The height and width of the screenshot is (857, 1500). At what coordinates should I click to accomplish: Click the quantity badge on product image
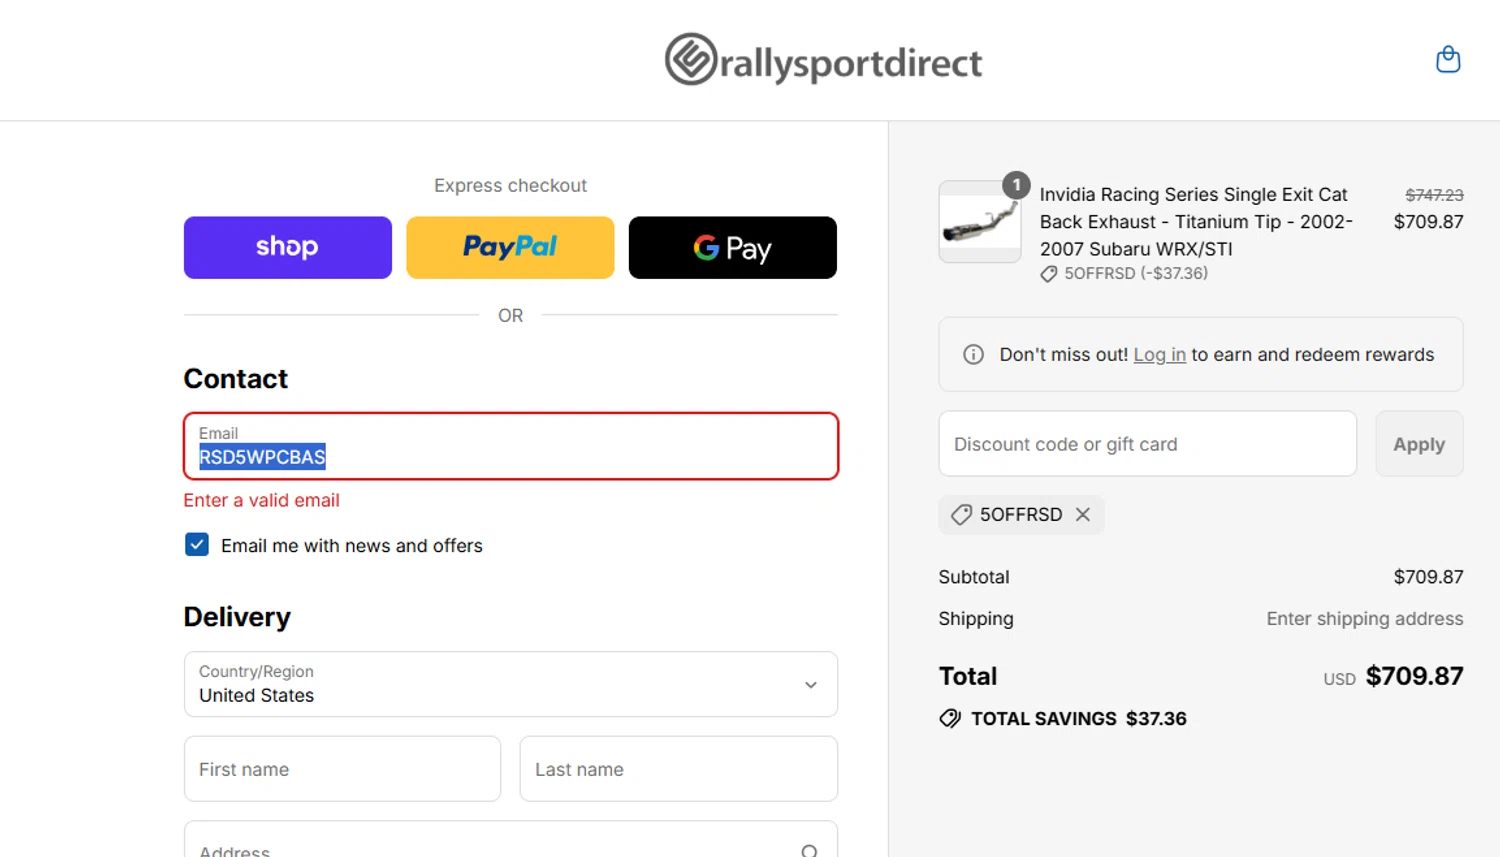tap(1016, 185)
